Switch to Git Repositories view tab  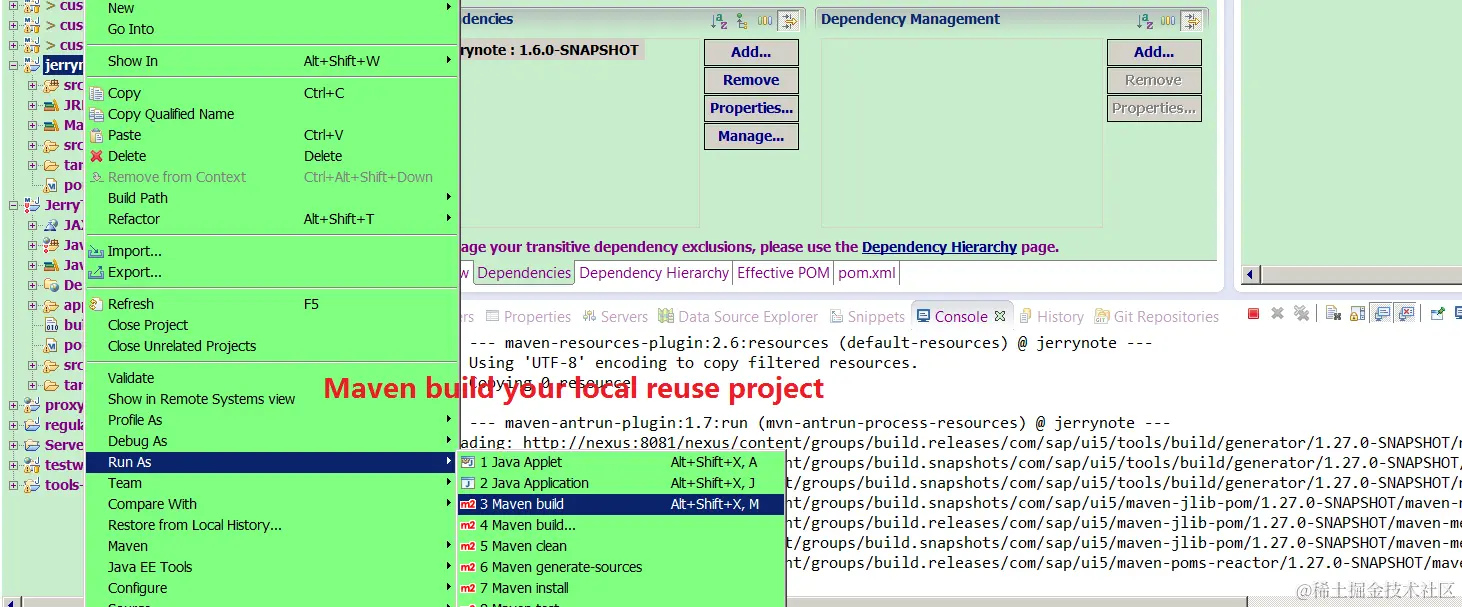pyautogui.click(x=1157, y=316)
